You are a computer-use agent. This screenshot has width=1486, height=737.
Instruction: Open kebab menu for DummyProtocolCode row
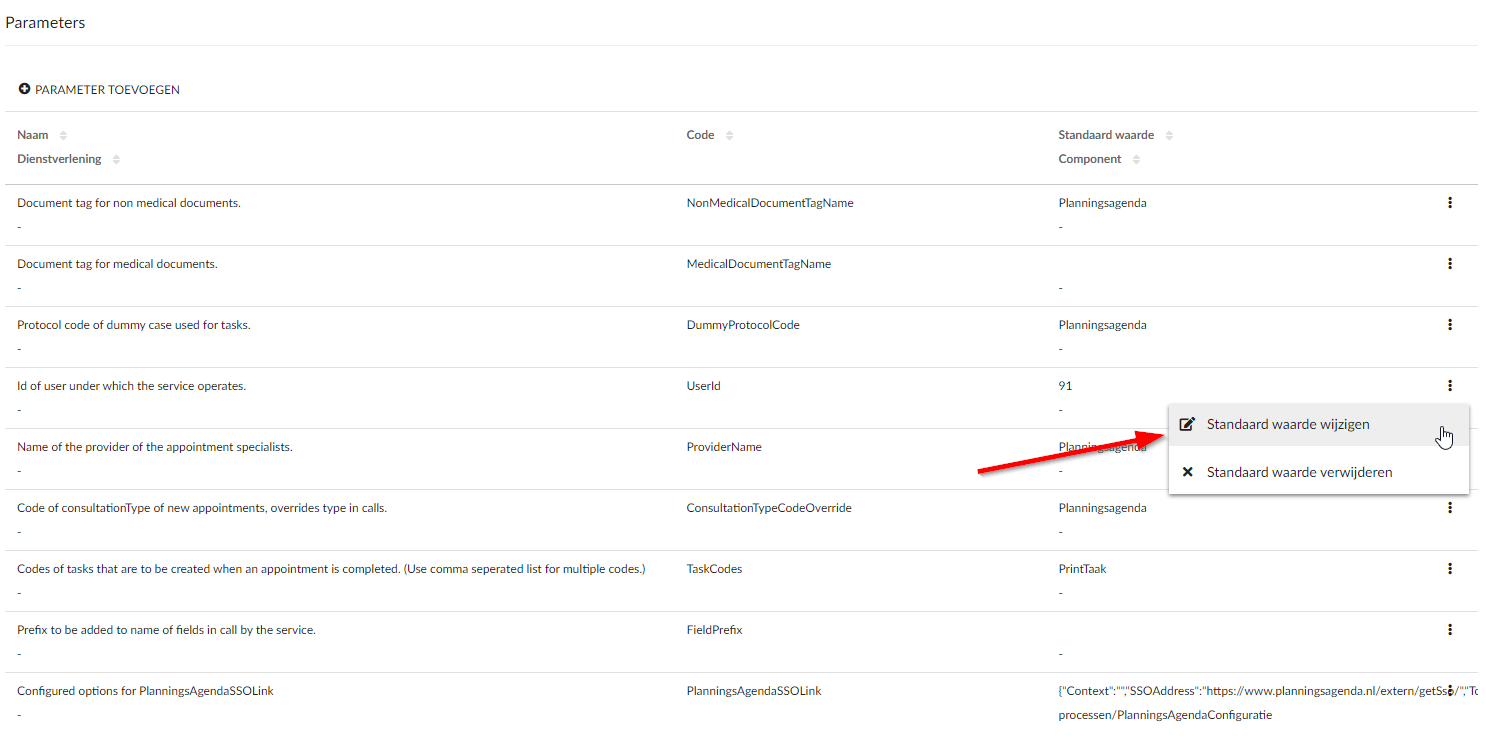pos(1449,325)
